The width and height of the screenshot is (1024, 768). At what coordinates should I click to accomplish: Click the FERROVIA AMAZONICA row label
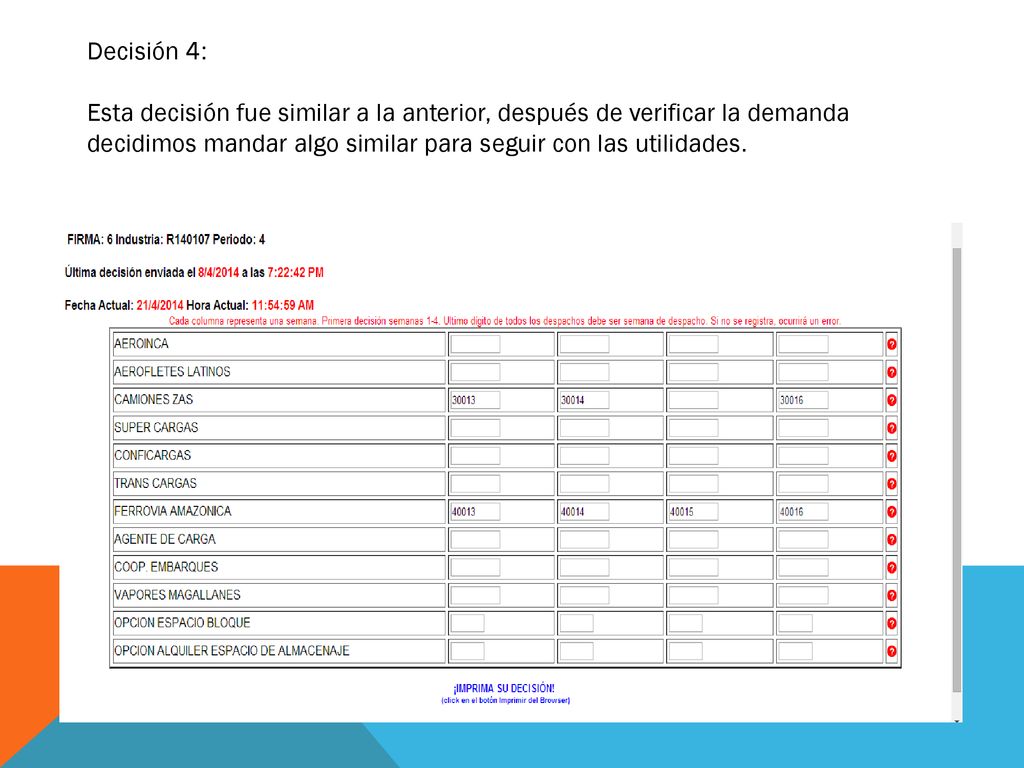[172, 511]
